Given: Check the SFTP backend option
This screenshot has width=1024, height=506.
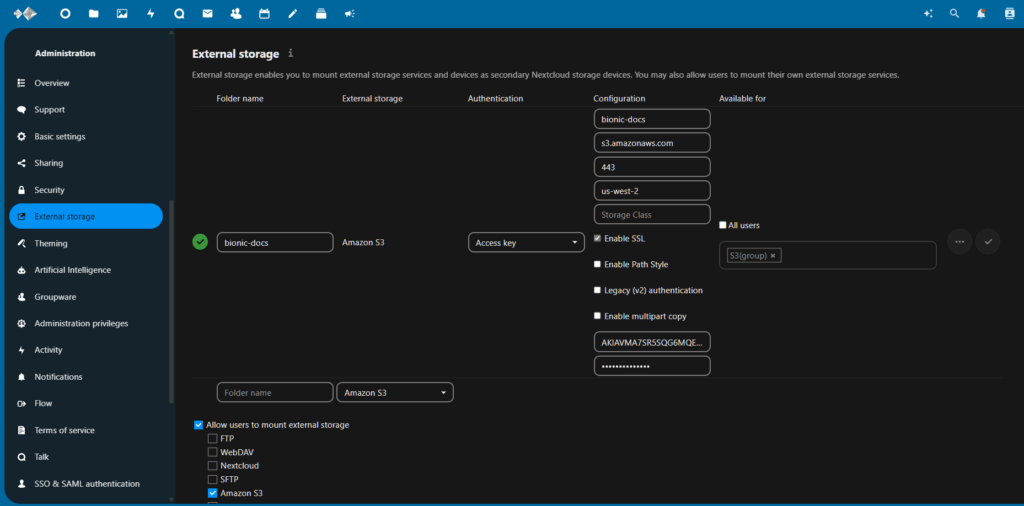Looking at the screenshot, I should coord(212,479).
